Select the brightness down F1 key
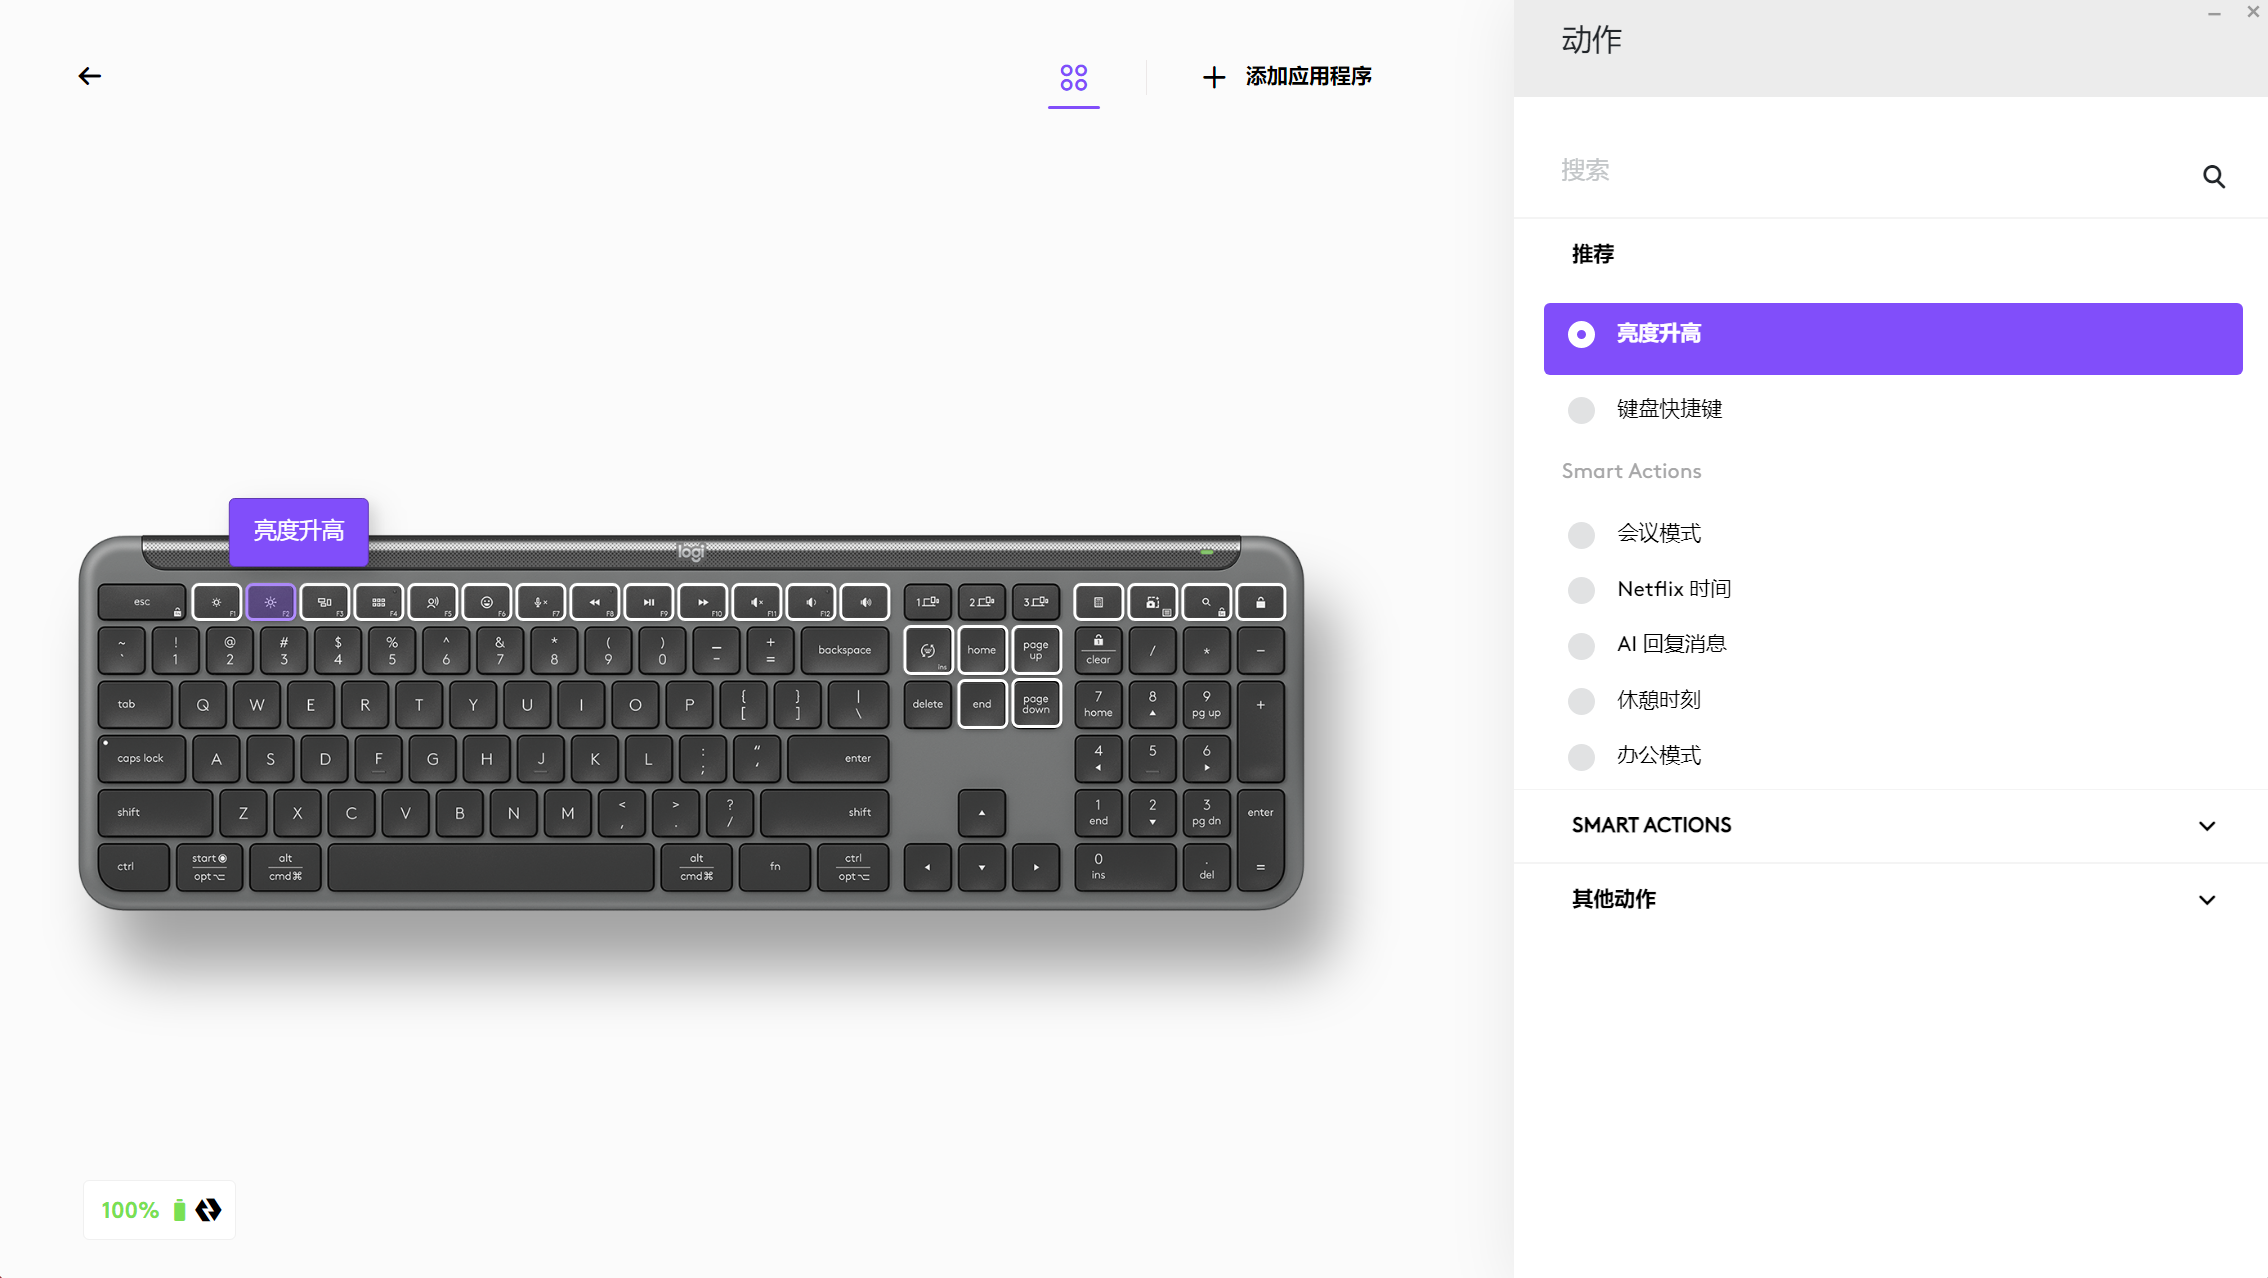The height and width of the screenshot is (1278, 2268). click(x=216, y=602)
